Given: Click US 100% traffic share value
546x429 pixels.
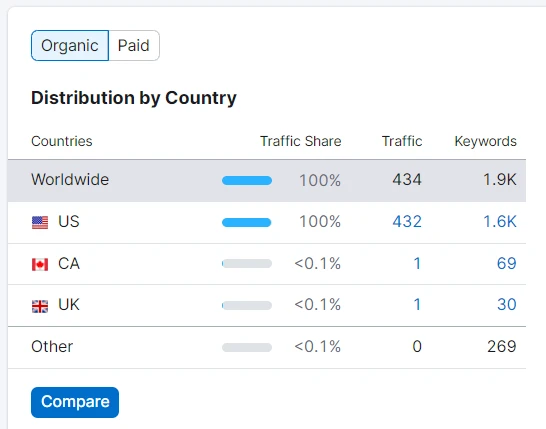Looking at the screenshot, I should [x=320, y=221].
